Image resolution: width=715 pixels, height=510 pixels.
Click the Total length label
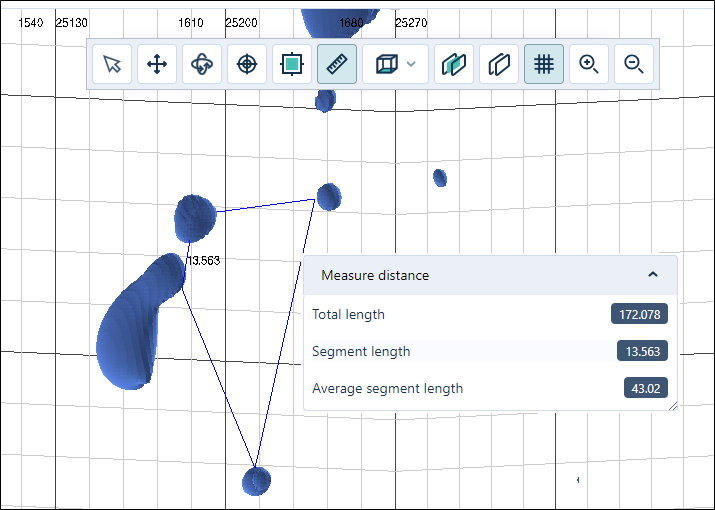pos(348,314)
